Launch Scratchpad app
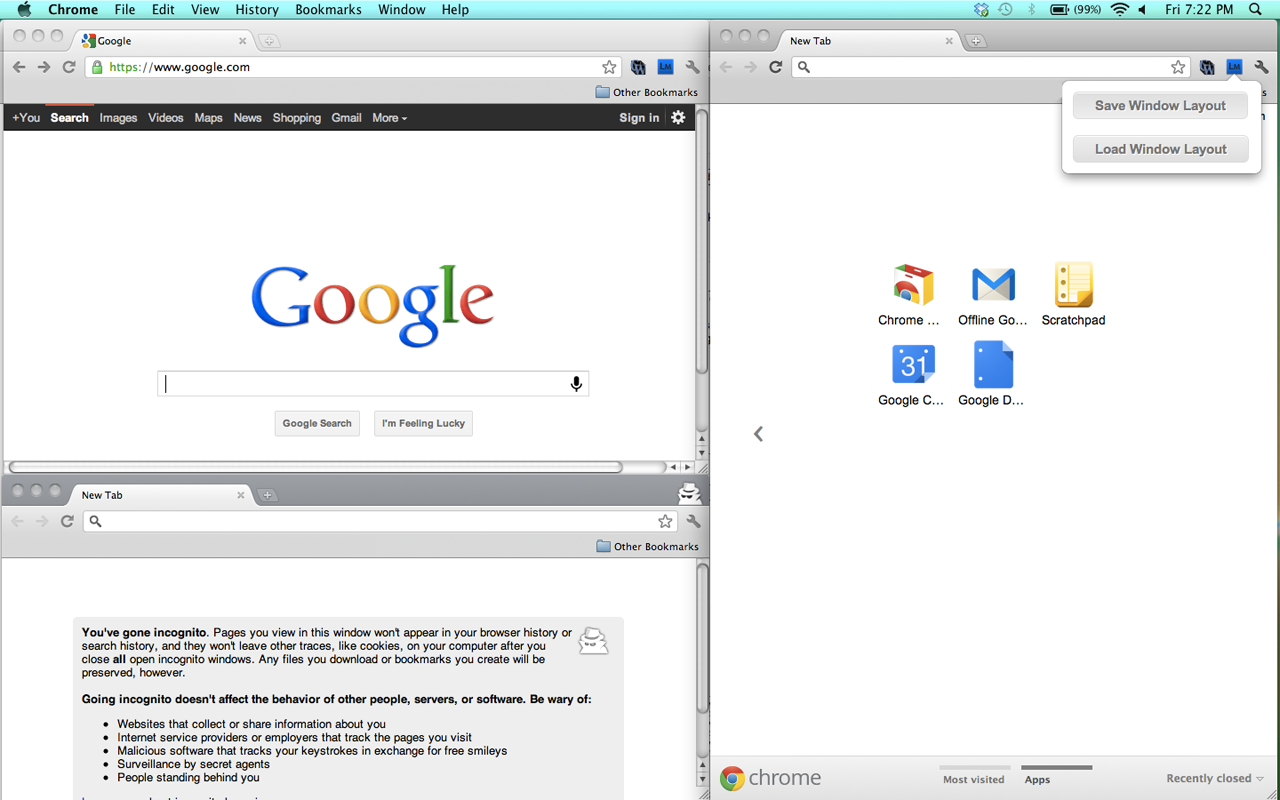This screenshot has height=800, width=1280. click(x=1073, y=295)
